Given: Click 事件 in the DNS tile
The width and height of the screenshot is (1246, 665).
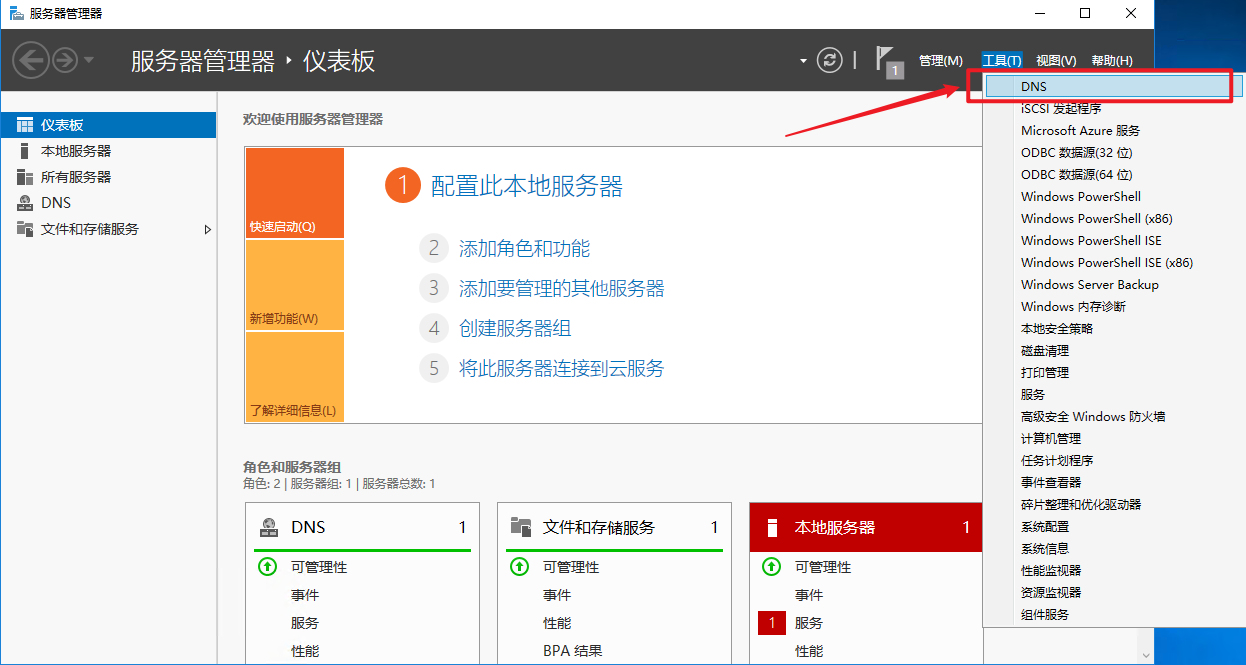Looking at the screenshot, I should [x=305, y=595].
